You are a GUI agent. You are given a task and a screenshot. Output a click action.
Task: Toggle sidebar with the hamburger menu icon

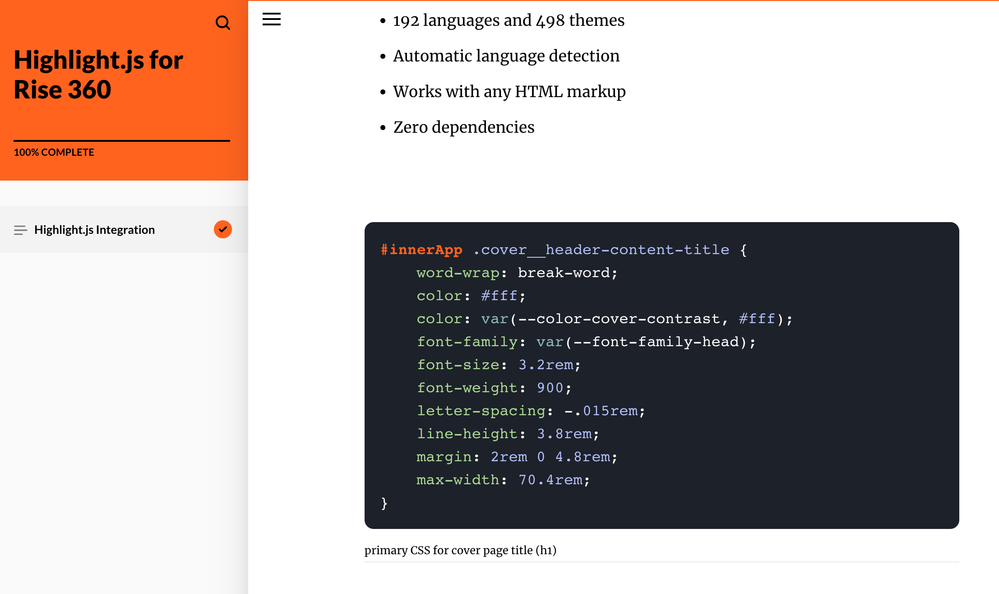[271, 19]
